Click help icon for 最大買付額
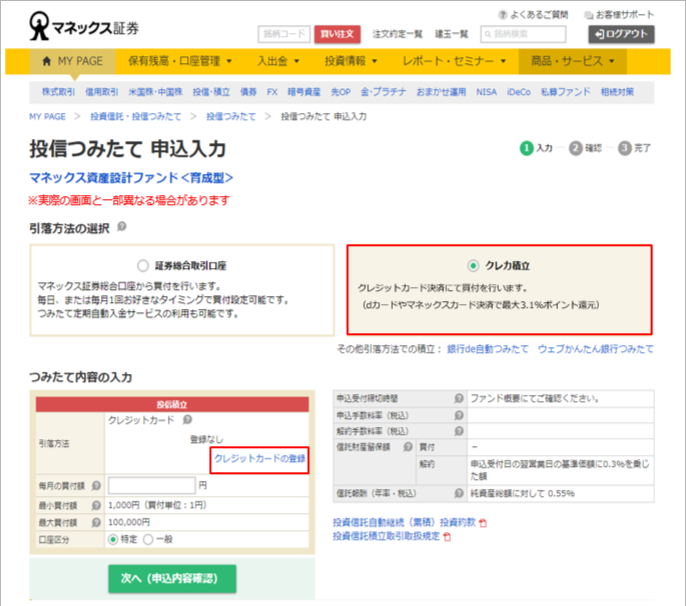686x606 pixels. (x=96, y=522)
